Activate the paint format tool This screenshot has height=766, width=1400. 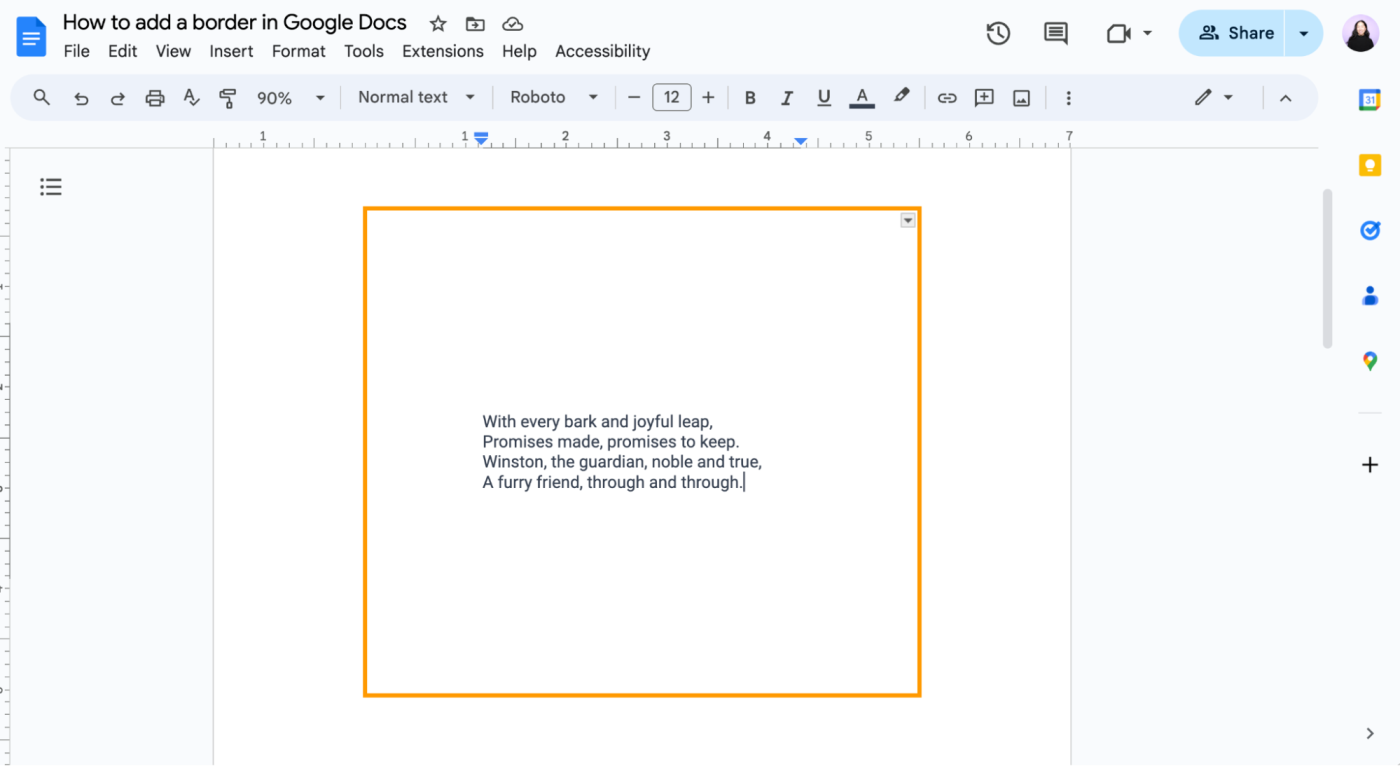coord(227,98)
